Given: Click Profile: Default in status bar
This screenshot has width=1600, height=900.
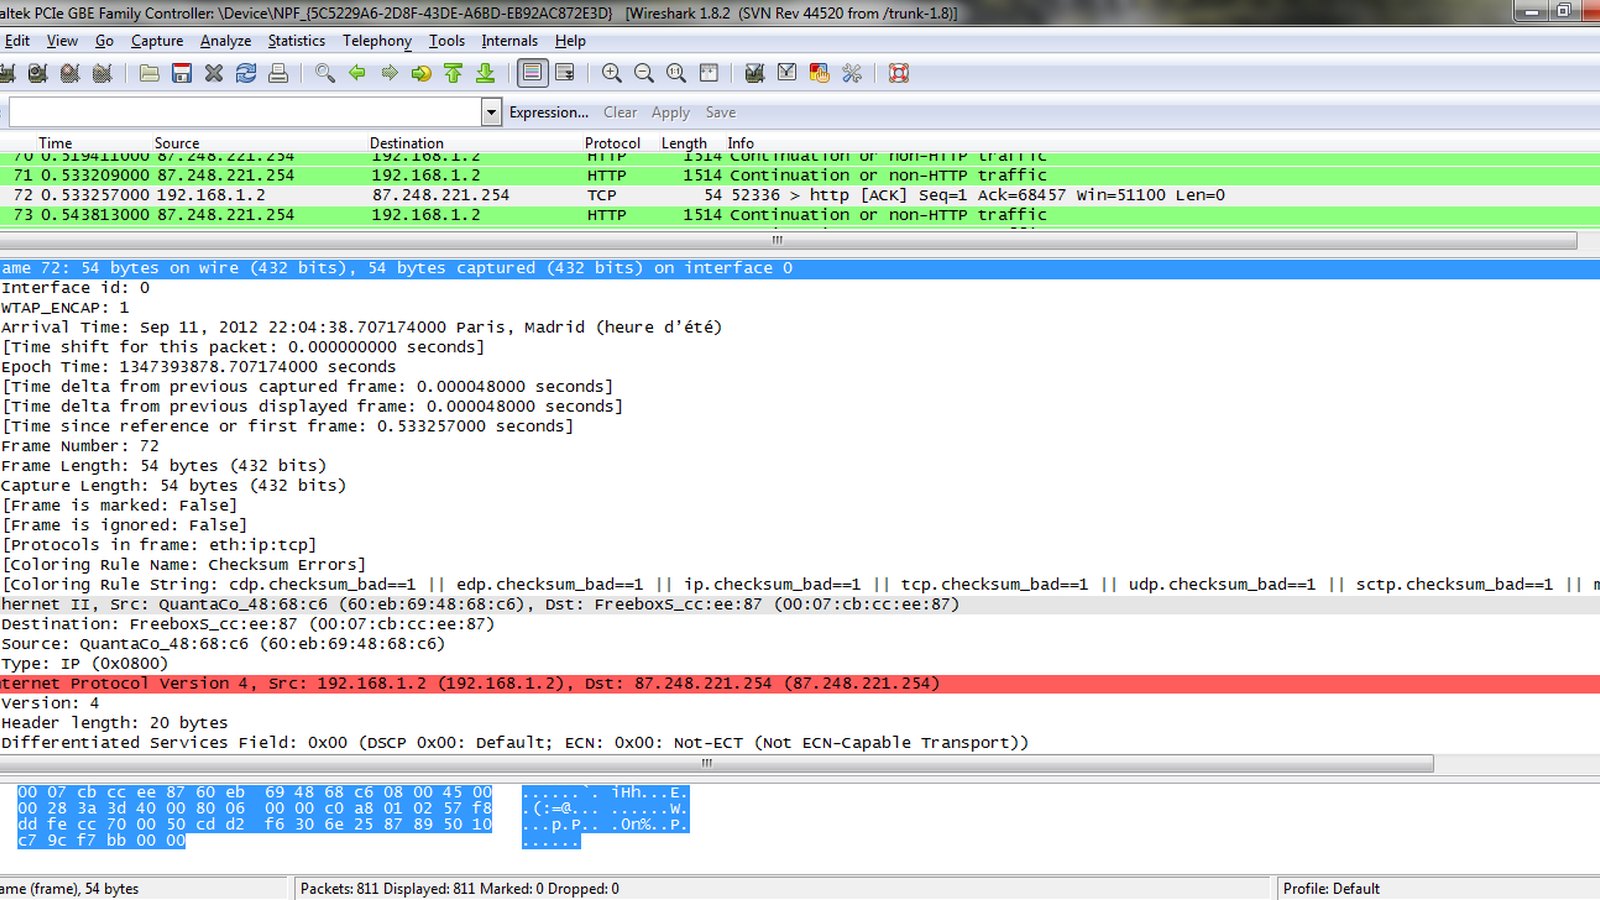Looking at the screenshot, I should coord(1331,888).
